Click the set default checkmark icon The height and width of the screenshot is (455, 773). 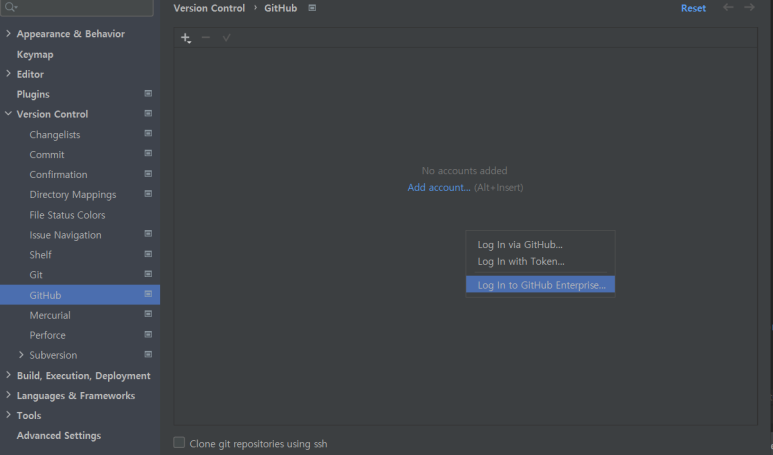[226, 37]
